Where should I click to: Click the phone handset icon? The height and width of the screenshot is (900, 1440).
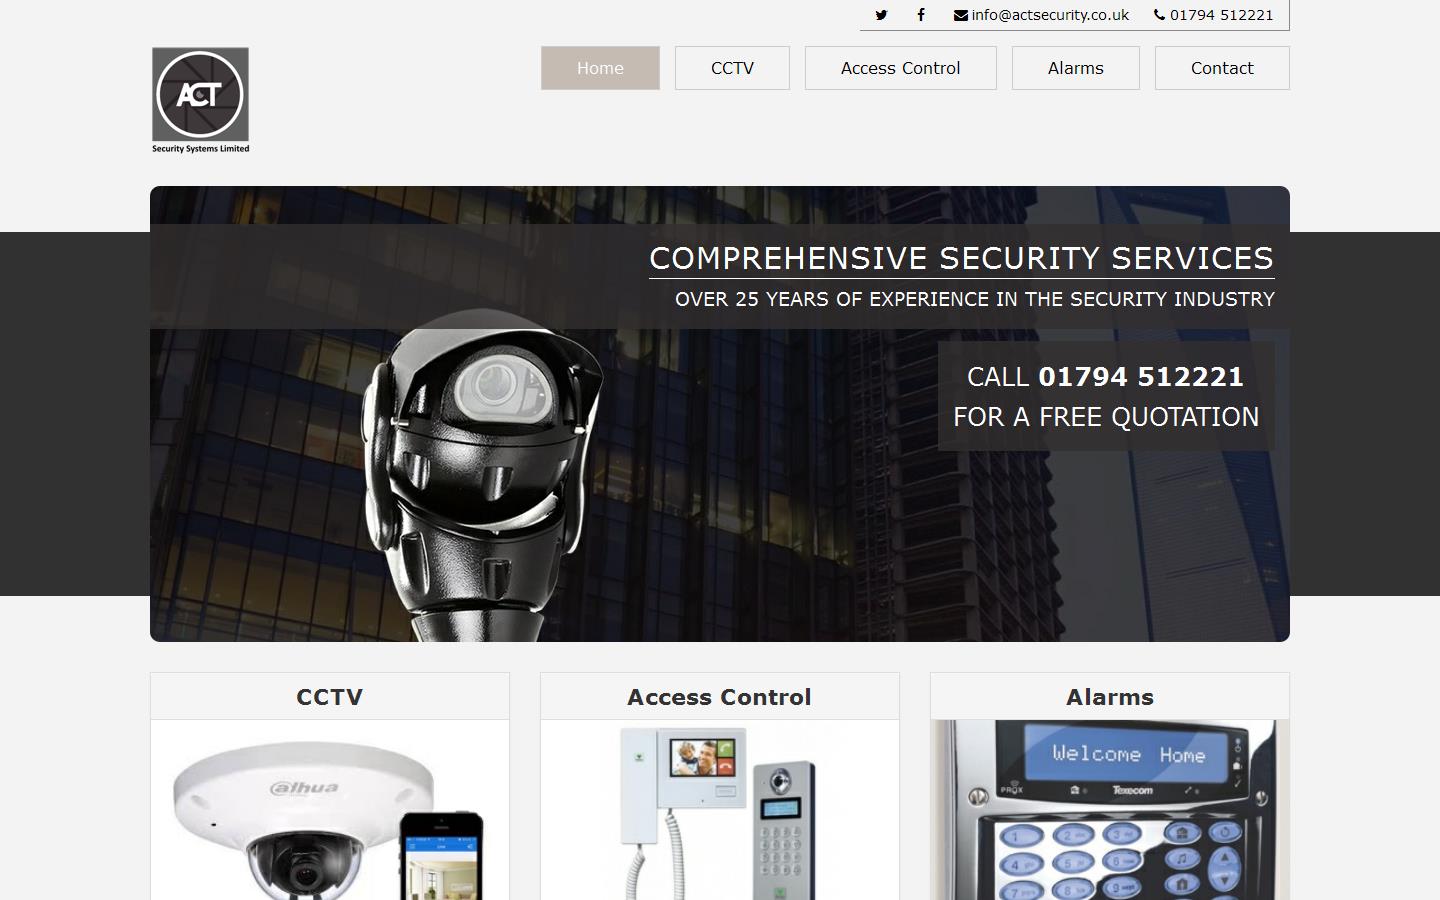click(x=1160, y=15)
